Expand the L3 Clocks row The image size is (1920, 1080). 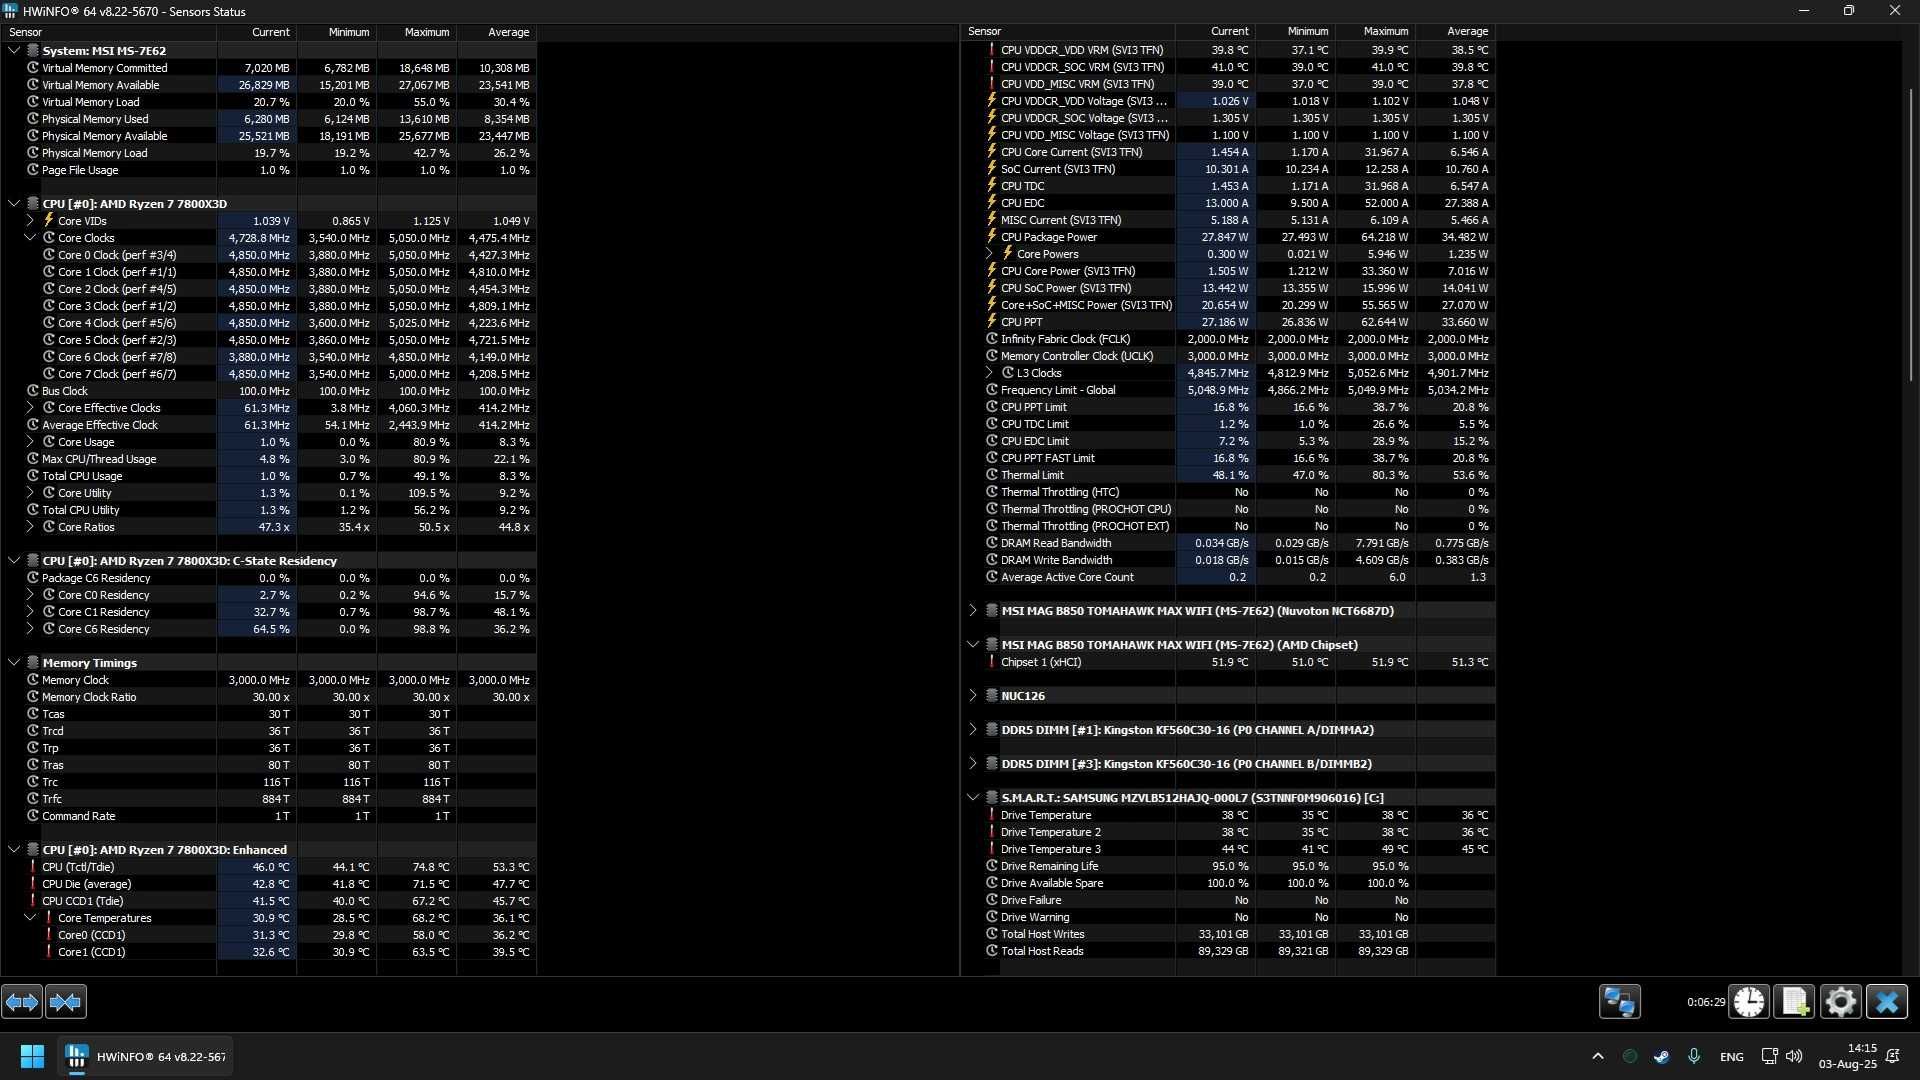pos(989,372)
